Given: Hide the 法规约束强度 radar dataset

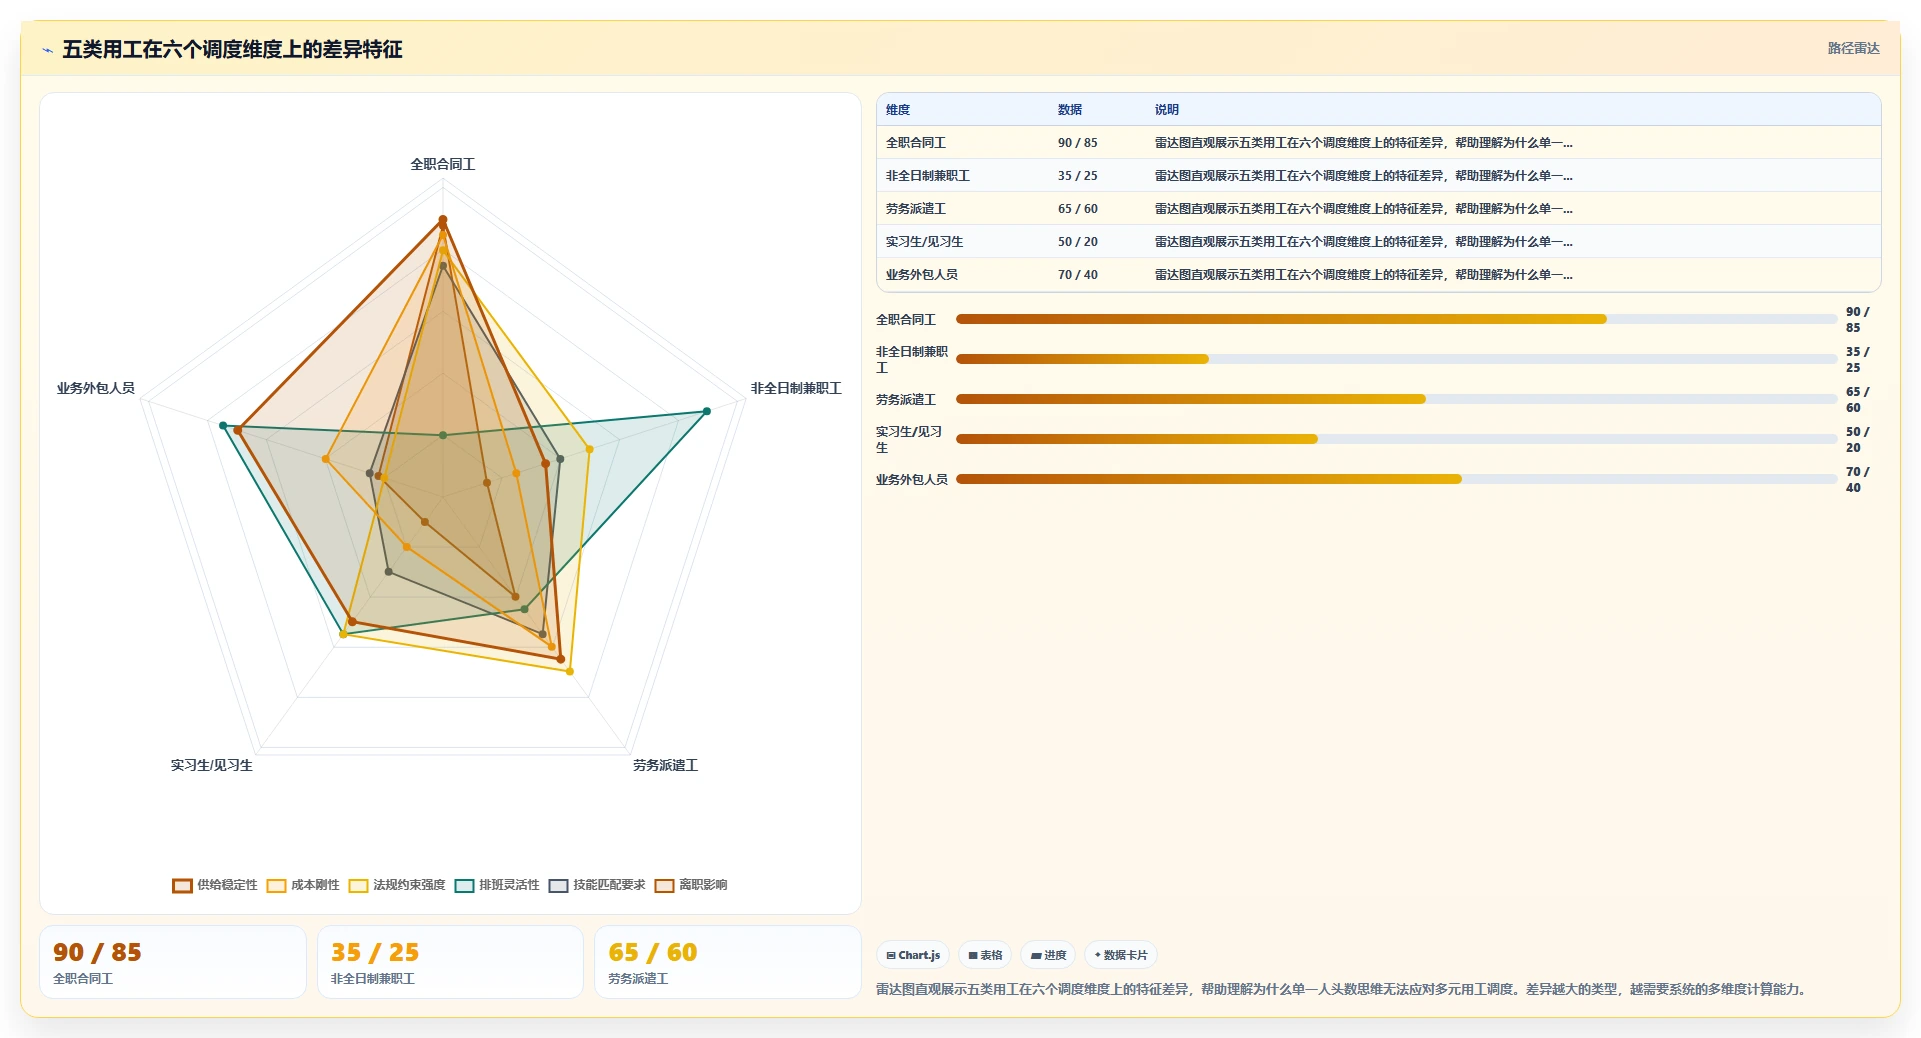Looking at the screenshot, I should pyautogui.click(x=397, y=885).
